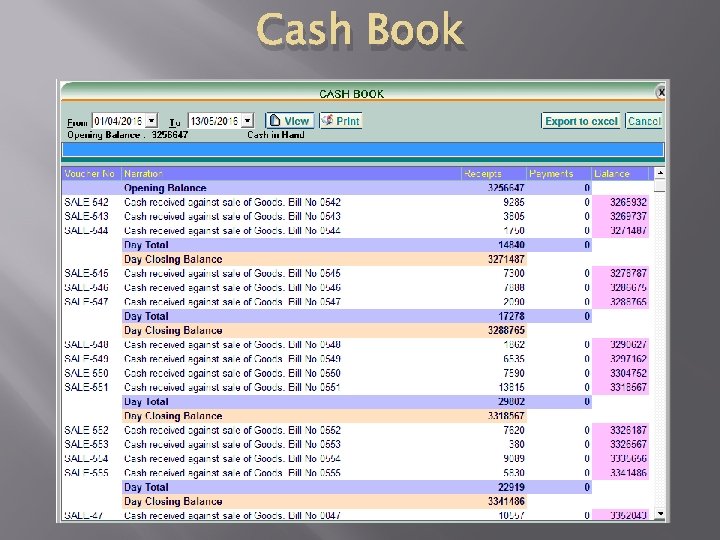The width and height of the screenshot is (720, 540).
Task: Select voucher SALE-551 row
Action: 355,387
